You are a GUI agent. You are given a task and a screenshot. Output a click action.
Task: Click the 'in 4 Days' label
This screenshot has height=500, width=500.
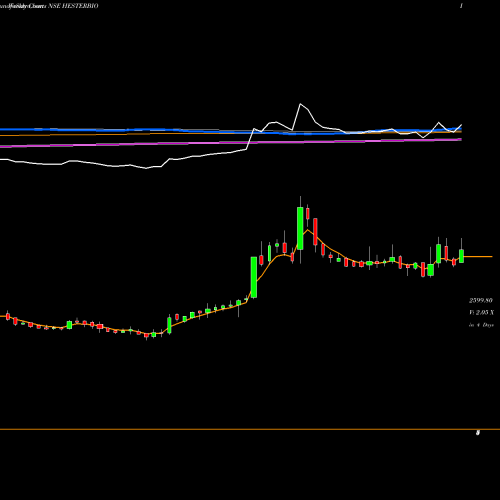[481, 325]
